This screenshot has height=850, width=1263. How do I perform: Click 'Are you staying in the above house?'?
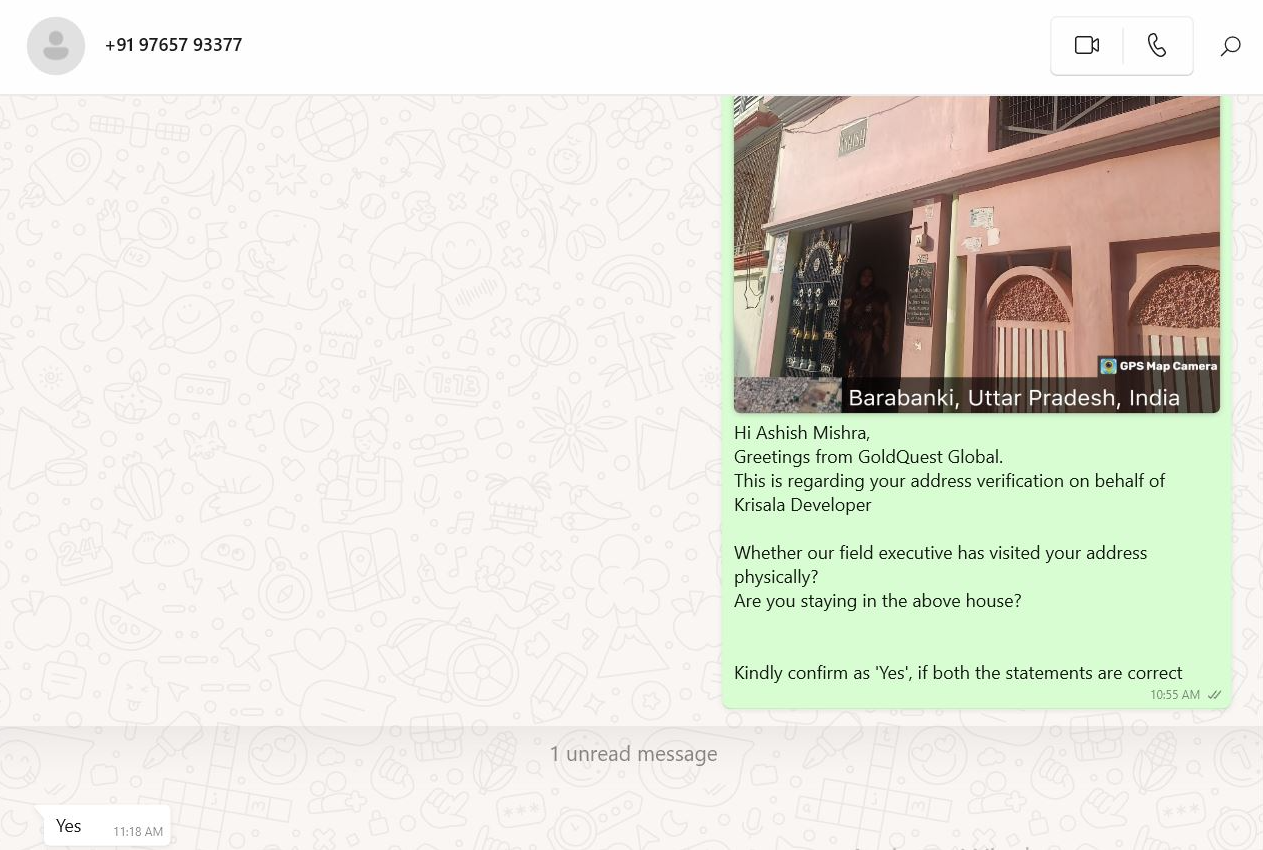click(x=877, y=601)
